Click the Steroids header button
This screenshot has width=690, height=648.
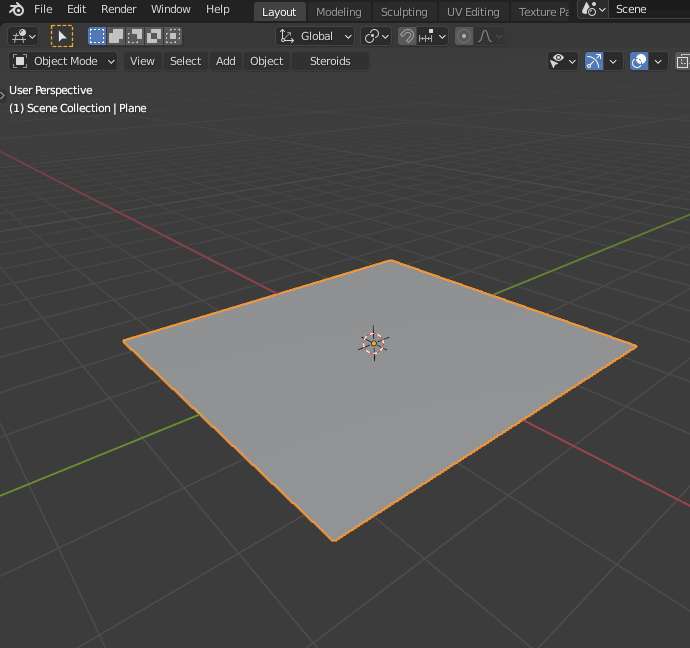pos(330,61)
